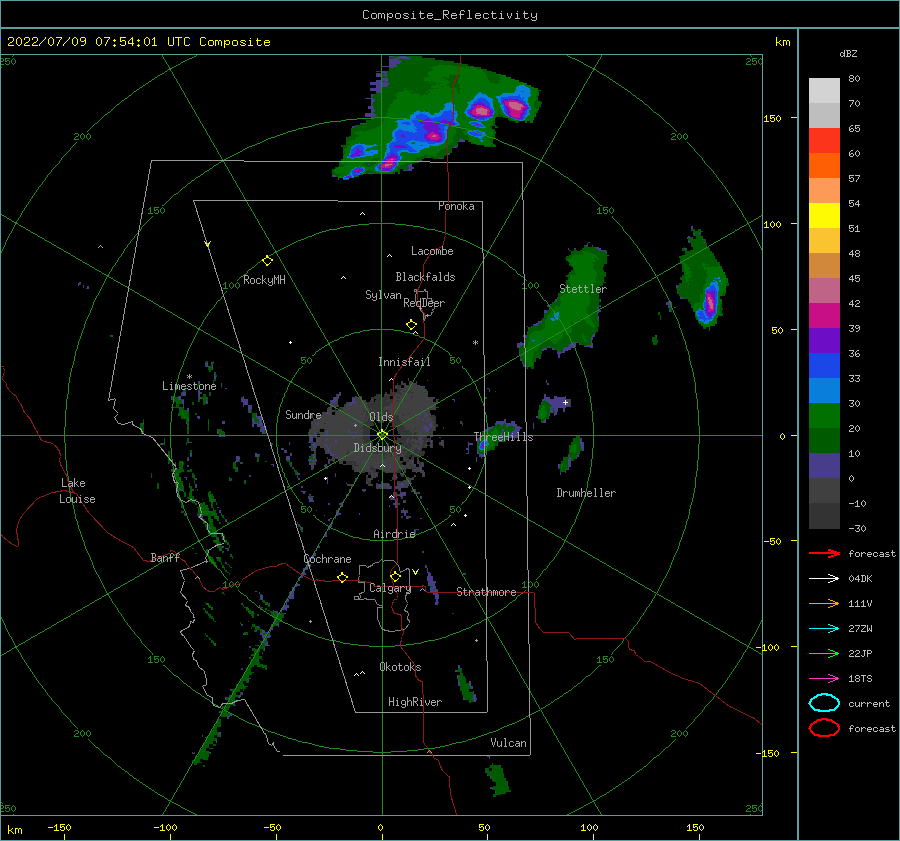Click the yellow 54 dBZ color swatch
The image size is (900, 841).
click(x=824, y=215)
